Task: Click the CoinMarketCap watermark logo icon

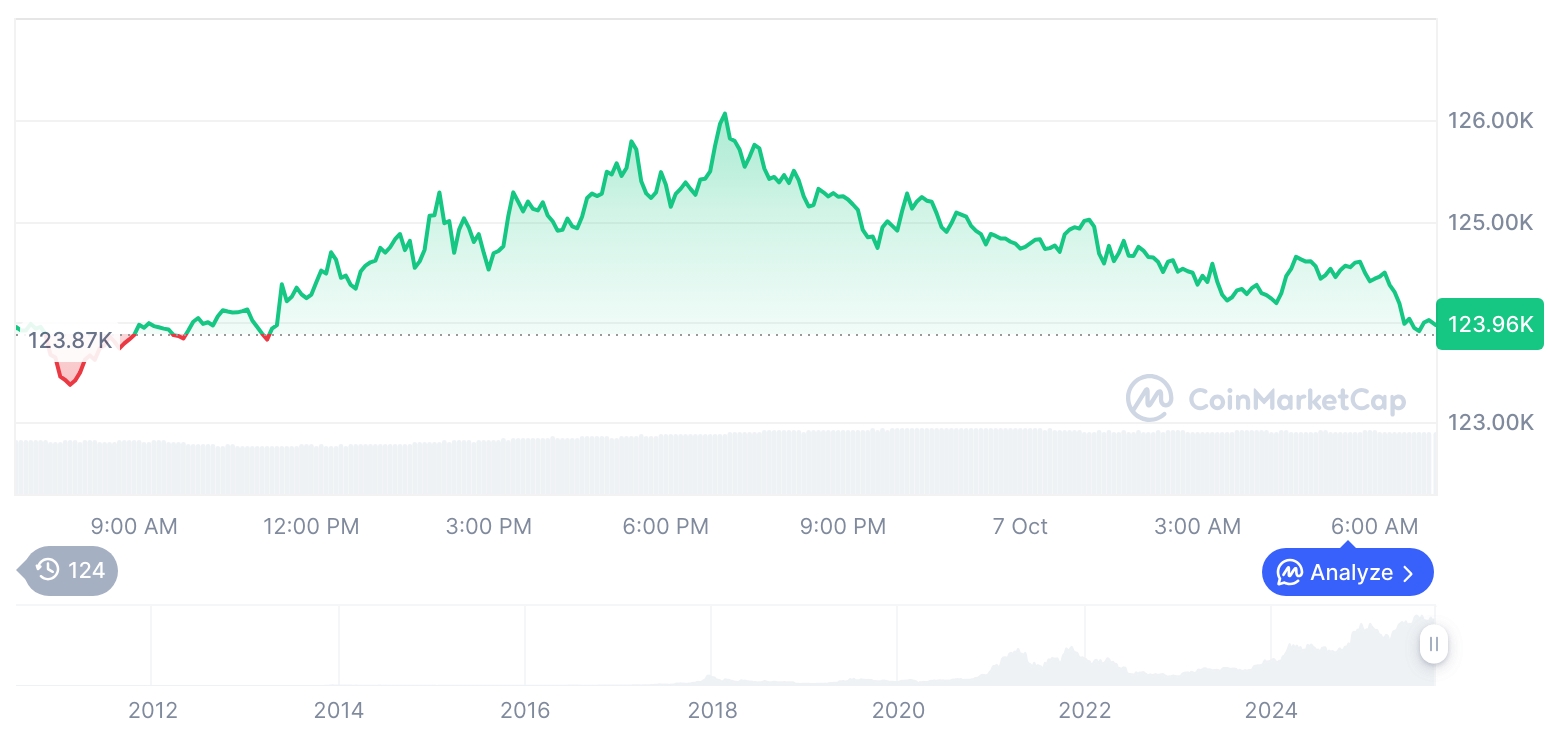Action: coord(1150,398)
